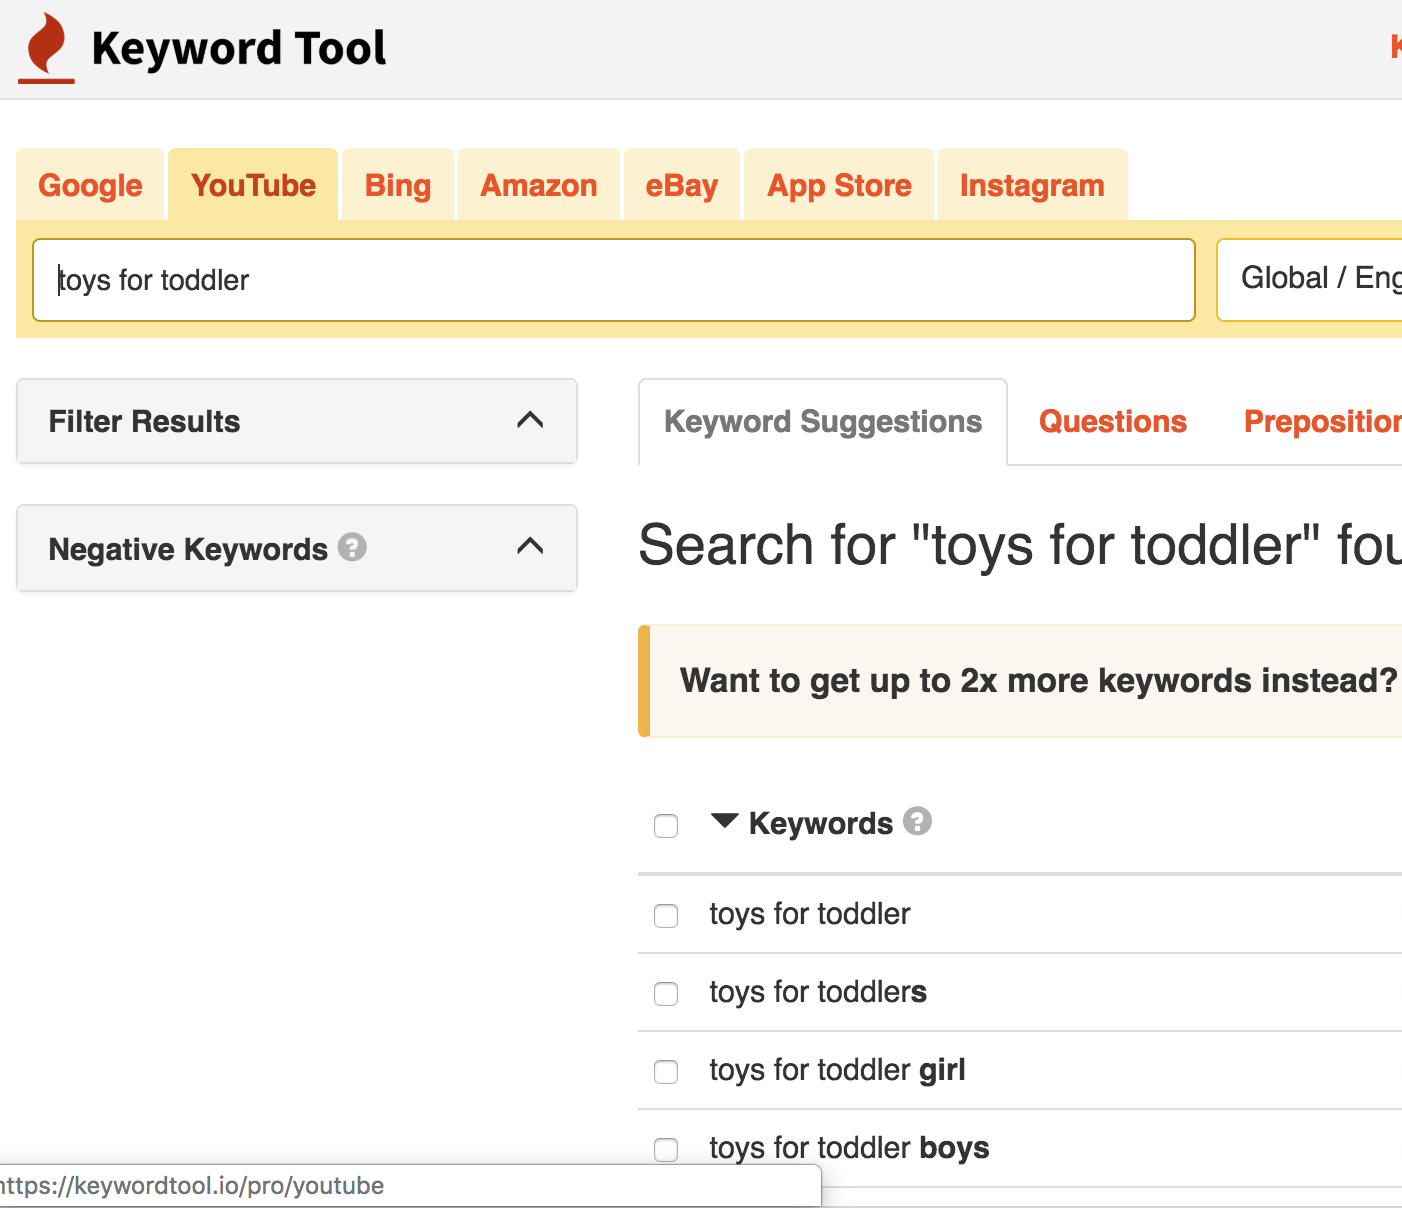Click the Keywords column header text
This screenshot has width=1402, height=1208.
pyautogui.click(x=821, y=823)
